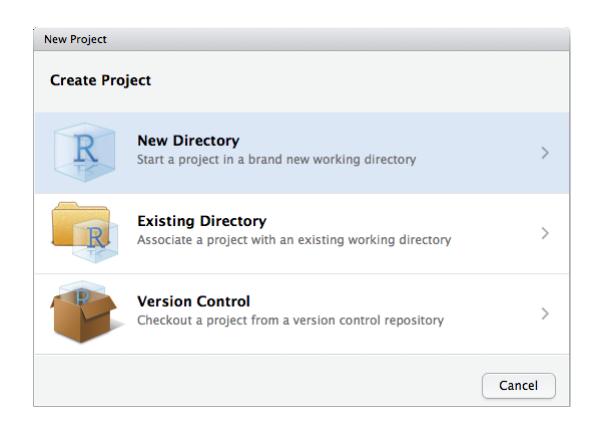Select the Existing Directory title text
Viewport: 590px width, 422px height.
[x=202, y=221]
